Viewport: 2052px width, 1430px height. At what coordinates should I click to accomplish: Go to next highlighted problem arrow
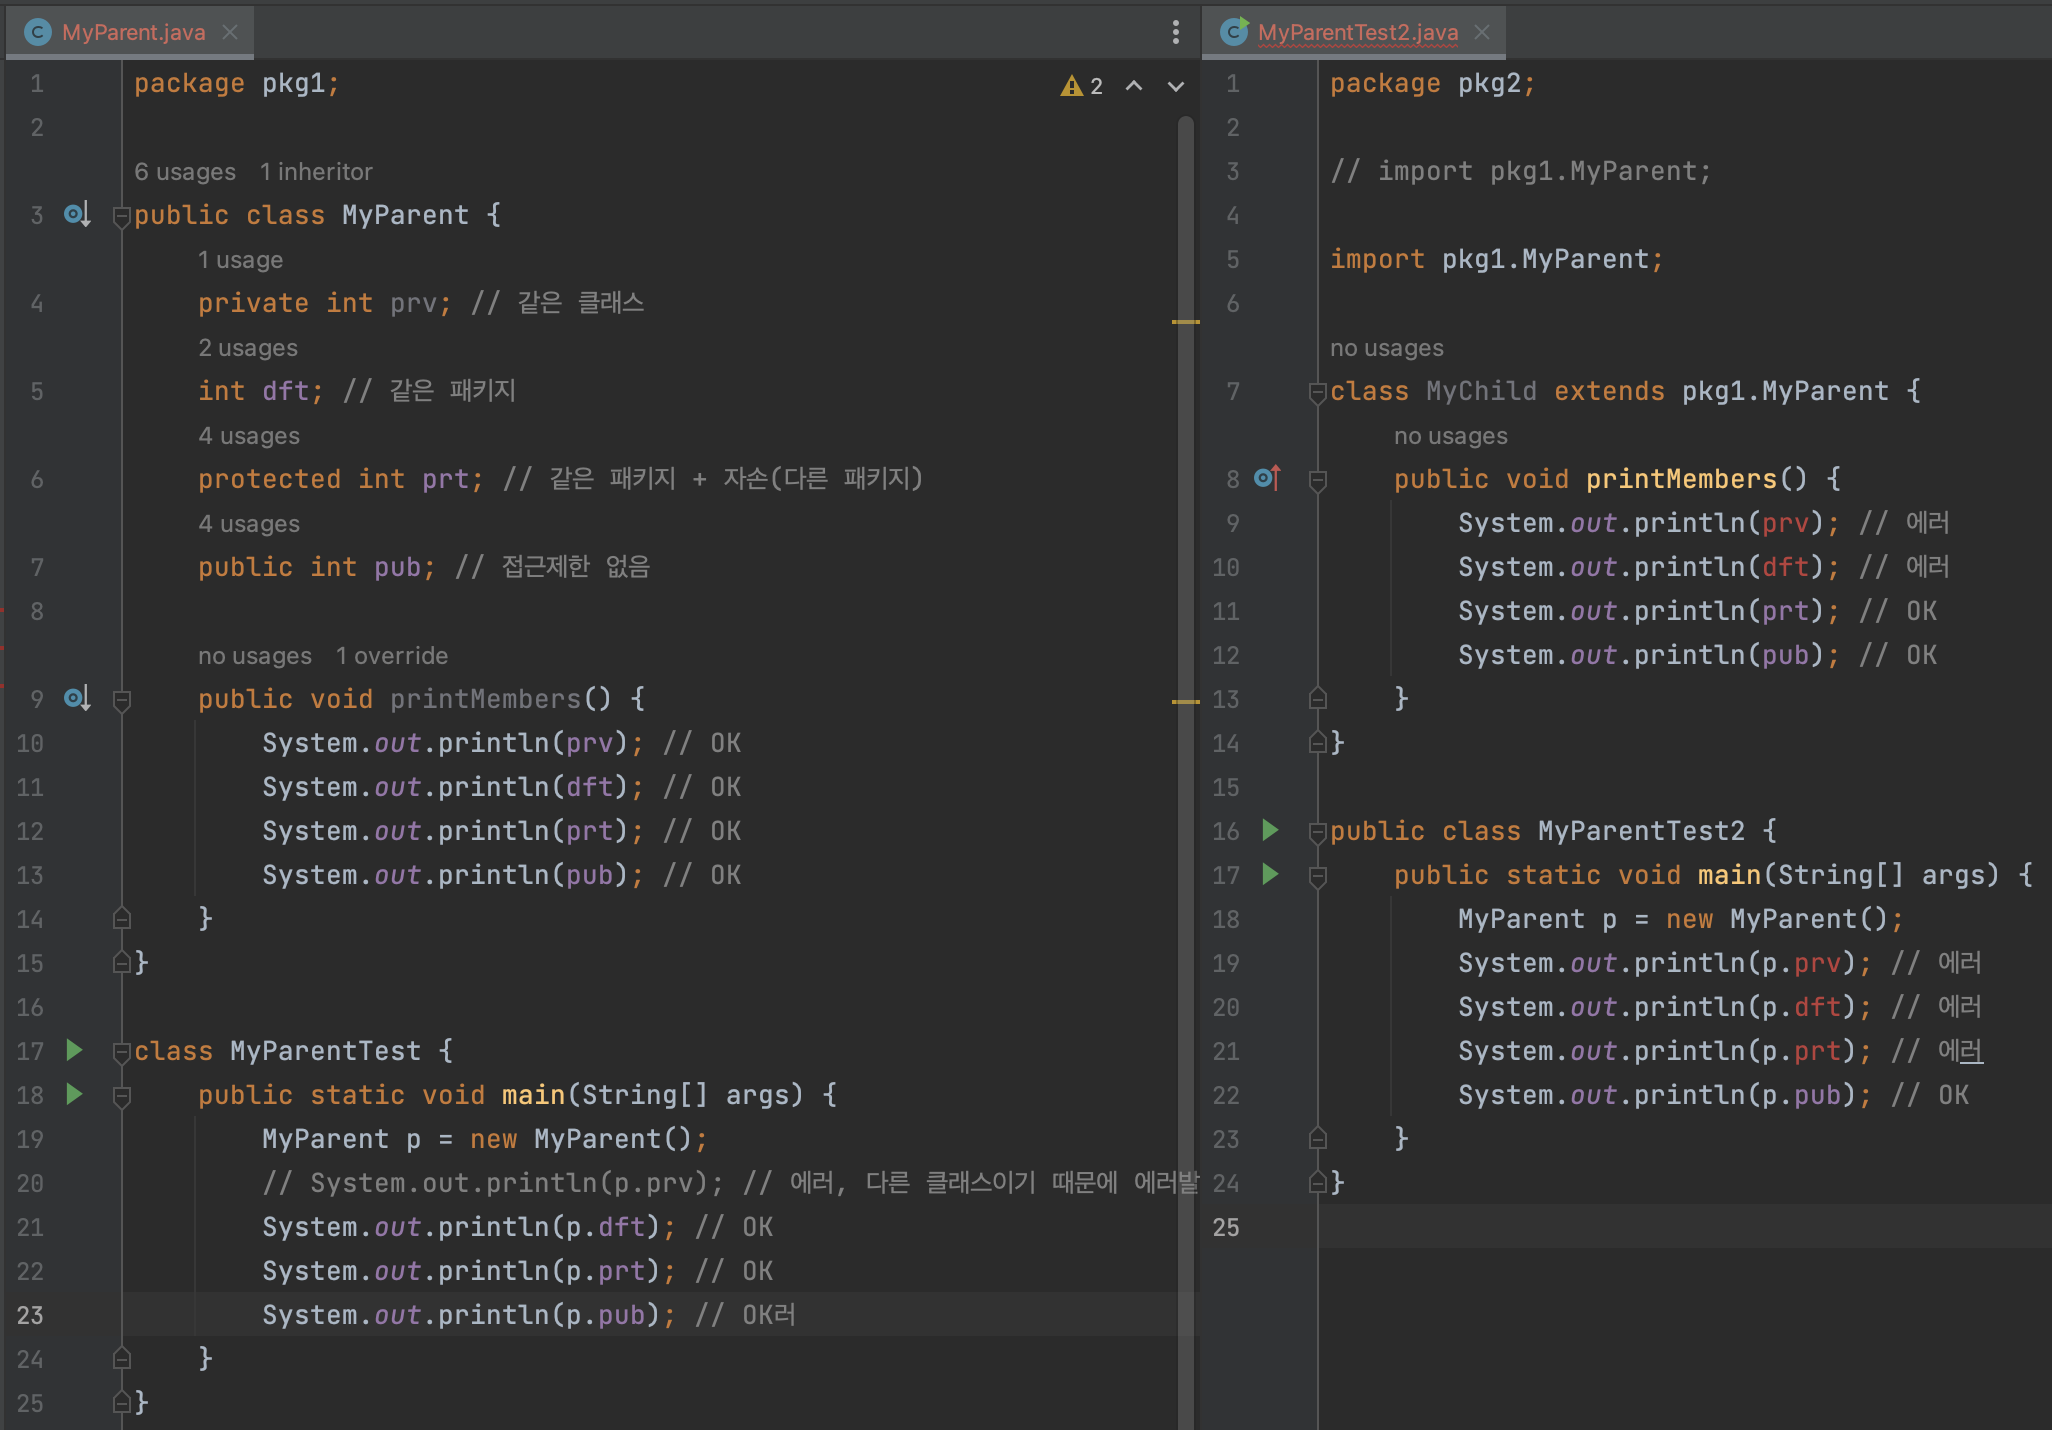[x=1176, y=86]
